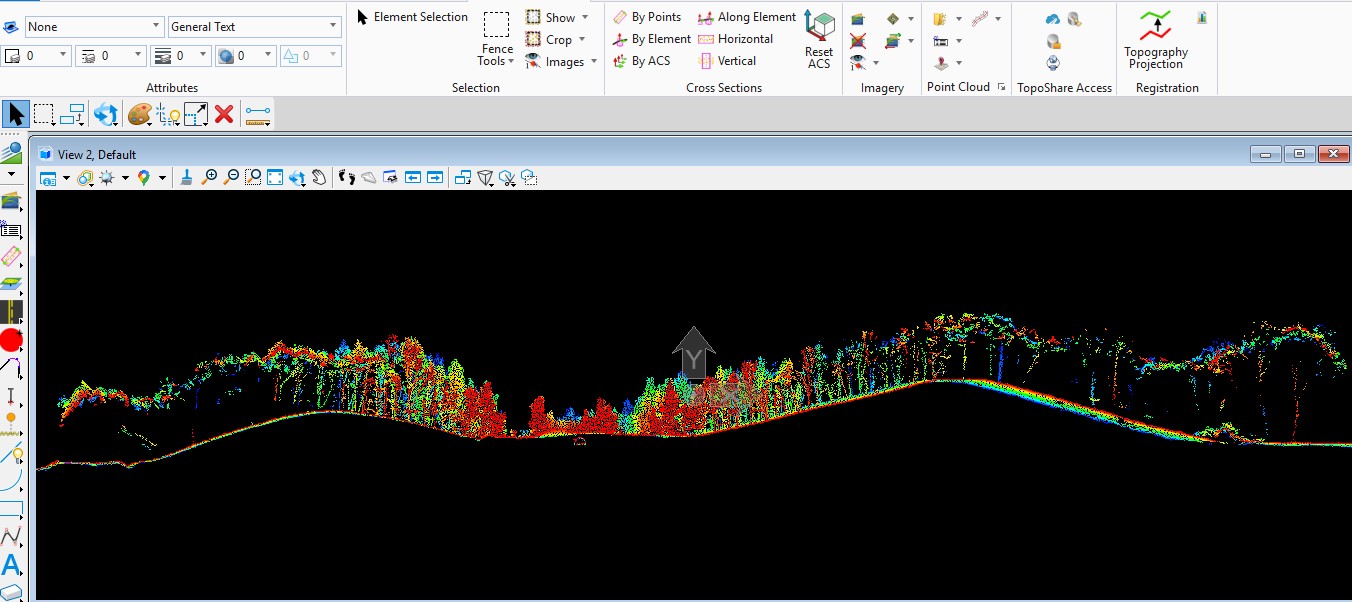Select the Zoom In magnifier tool
The width and height of the screenshot is (1352, 602).
click(x=209, y=178)
